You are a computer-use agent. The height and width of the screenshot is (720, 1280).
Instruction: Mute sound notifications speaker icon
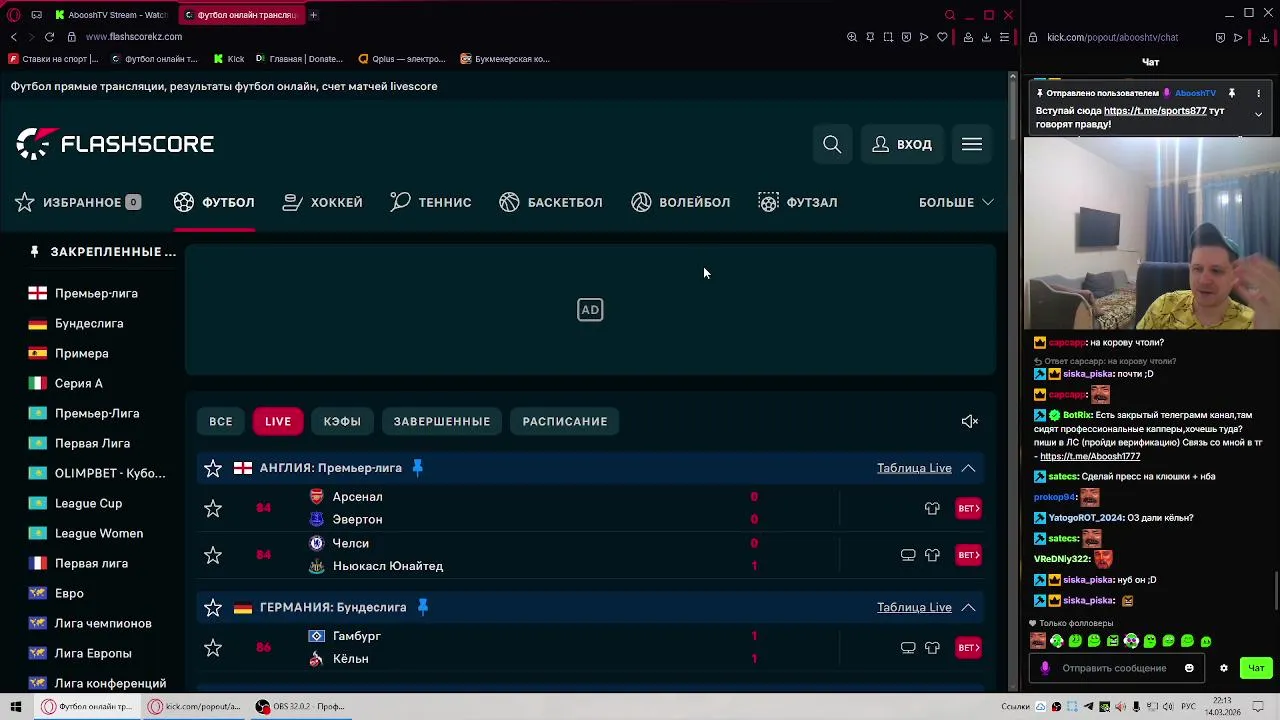coord(969,421)
